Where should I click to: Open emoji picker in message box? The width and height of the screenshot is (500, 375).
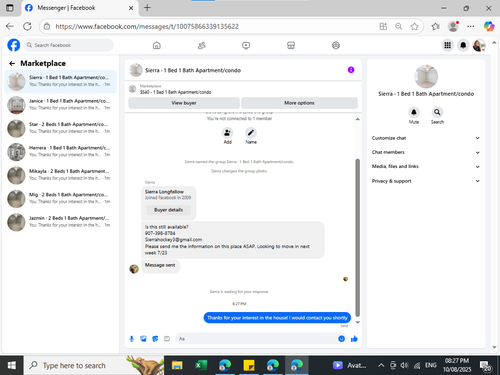[341, 339]
